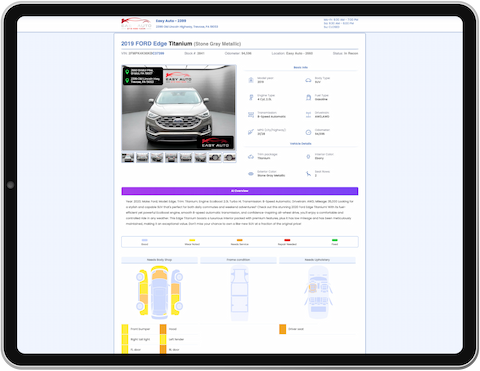Screen dimensions: 480x371
Task: Click the Drivetrain icon
Action: point(308,115)
